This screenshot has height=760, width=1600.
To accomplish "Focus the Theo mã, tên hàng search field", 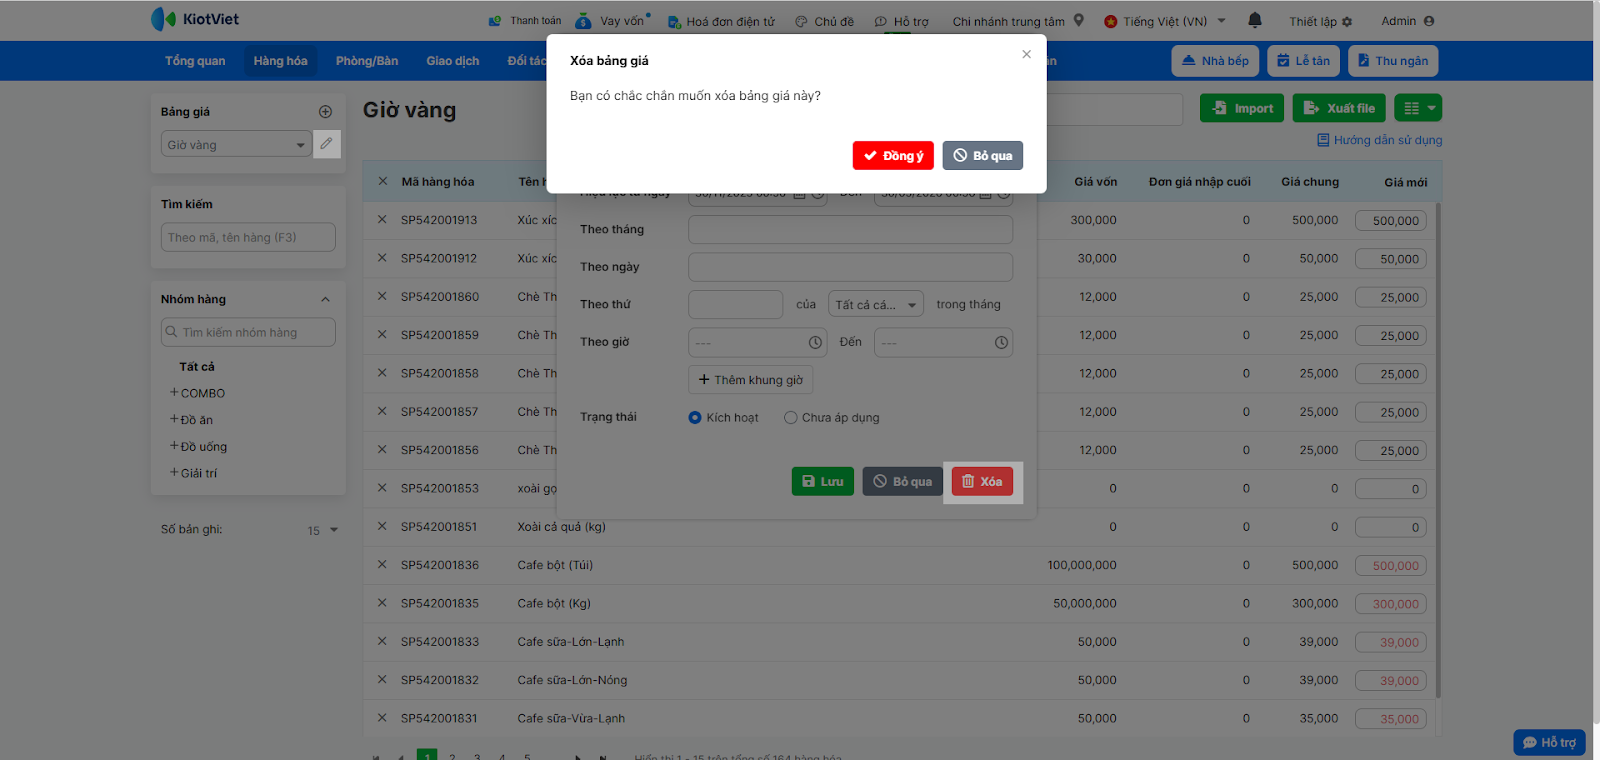I will (x=248, y=237).
